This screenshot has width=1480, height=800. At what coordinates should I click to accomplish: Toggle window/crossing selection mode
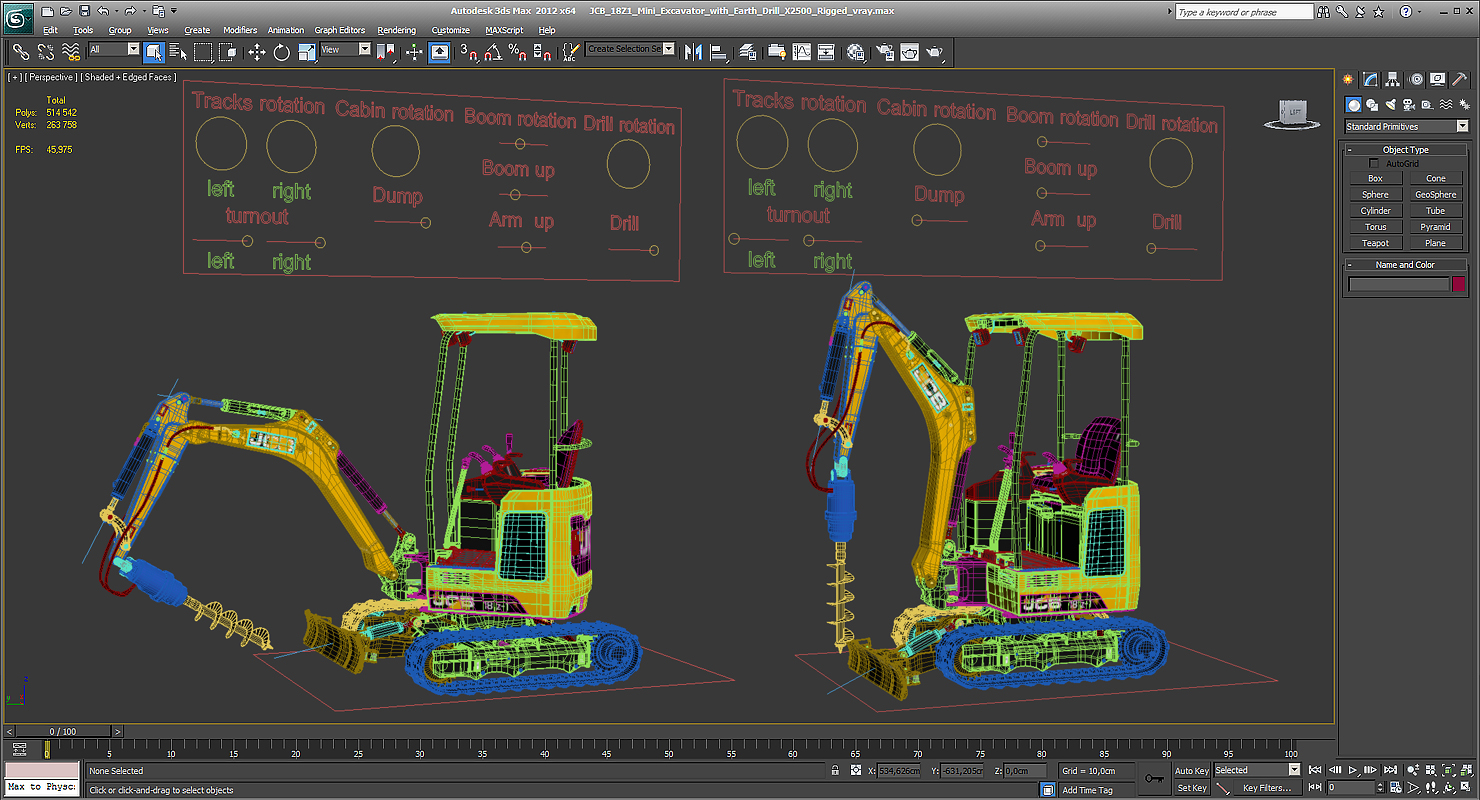click(229, 52)
